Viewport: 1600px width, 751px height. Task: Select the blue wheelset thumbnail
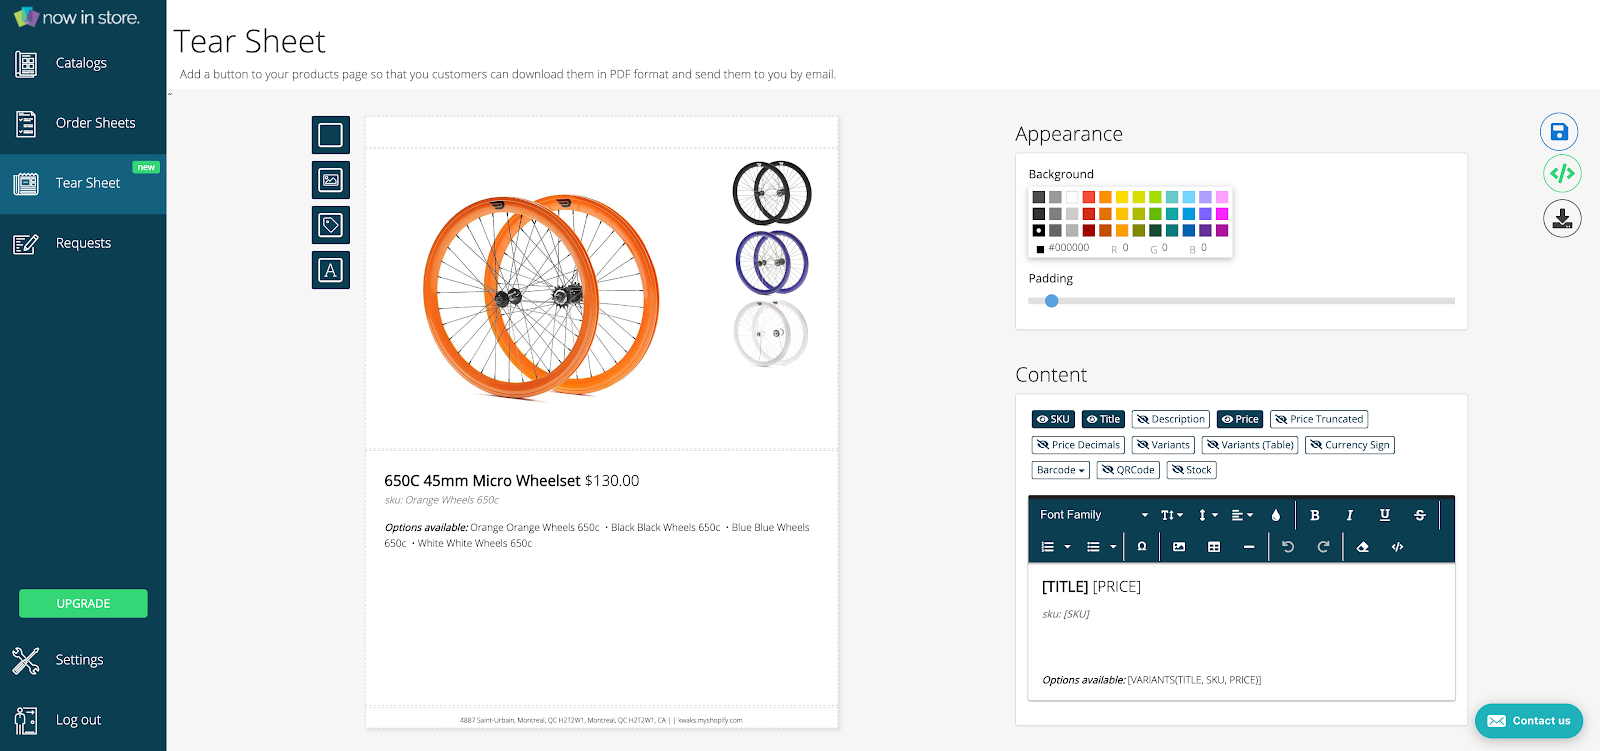(771, 262)
